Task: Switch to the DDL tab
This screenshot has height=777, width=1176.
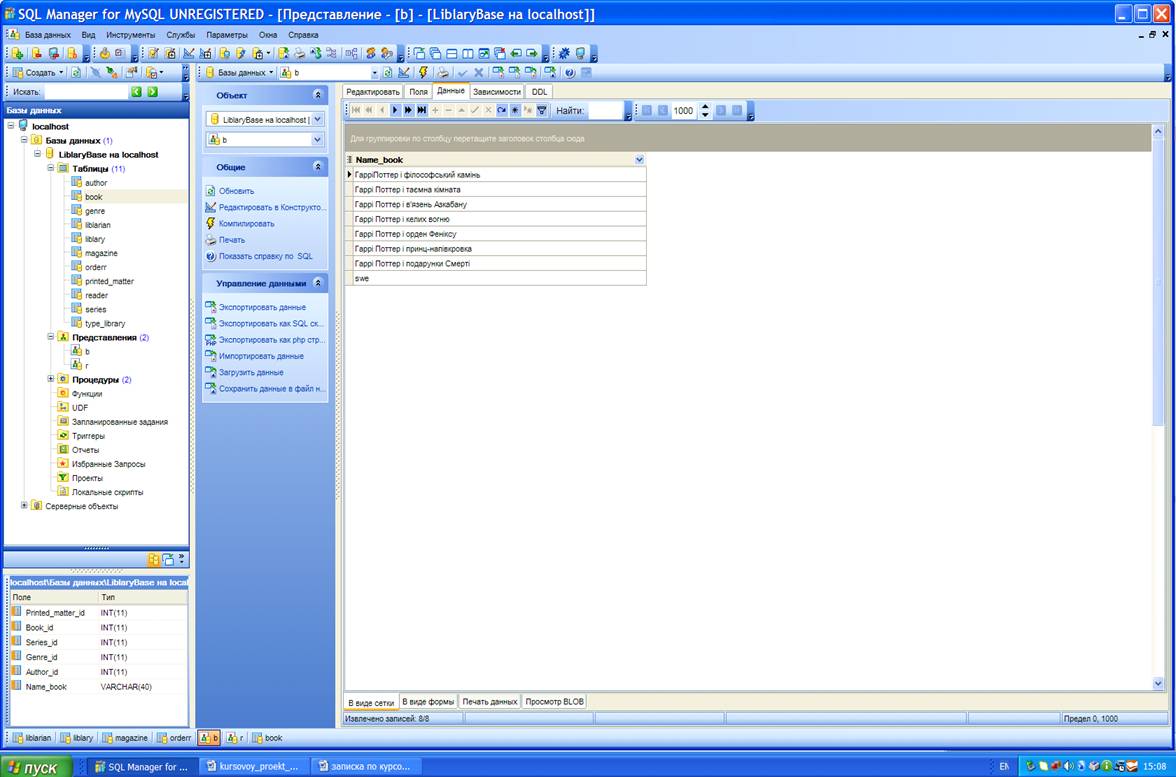Action: point(539,91)
